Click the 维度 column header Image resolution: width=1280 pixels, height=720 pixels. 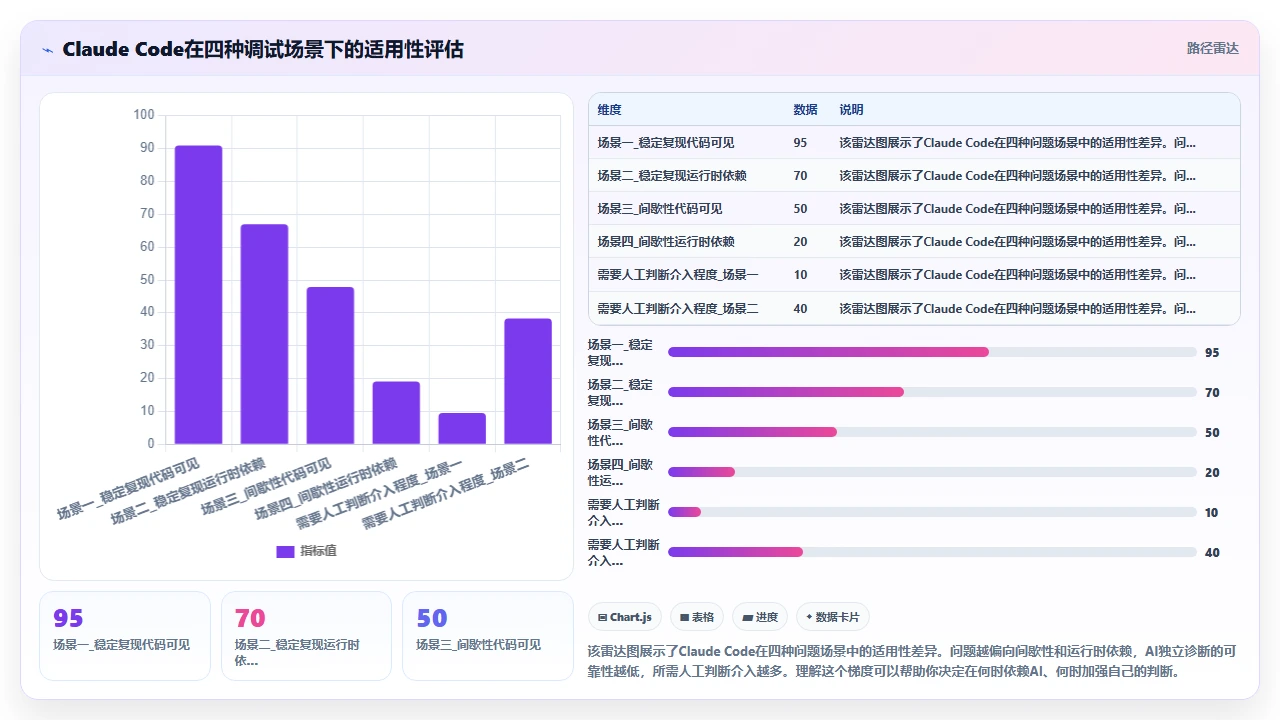[x=609, y=110]
